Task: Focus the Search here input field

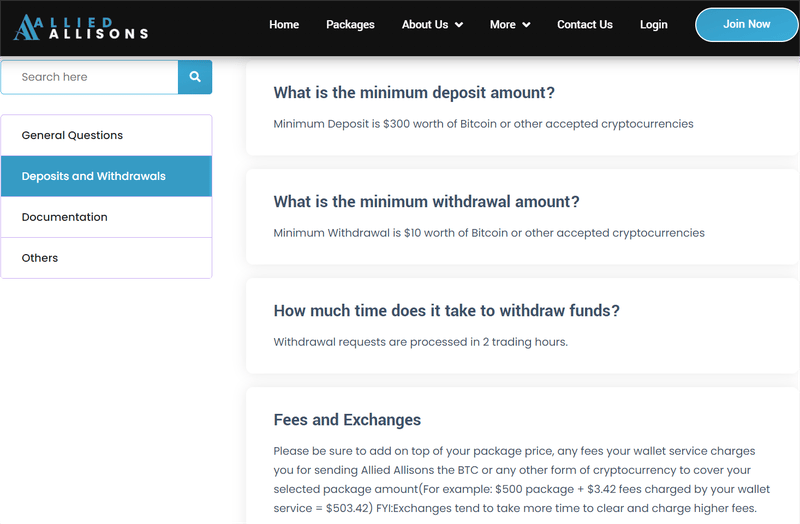Action: point(90,77)
